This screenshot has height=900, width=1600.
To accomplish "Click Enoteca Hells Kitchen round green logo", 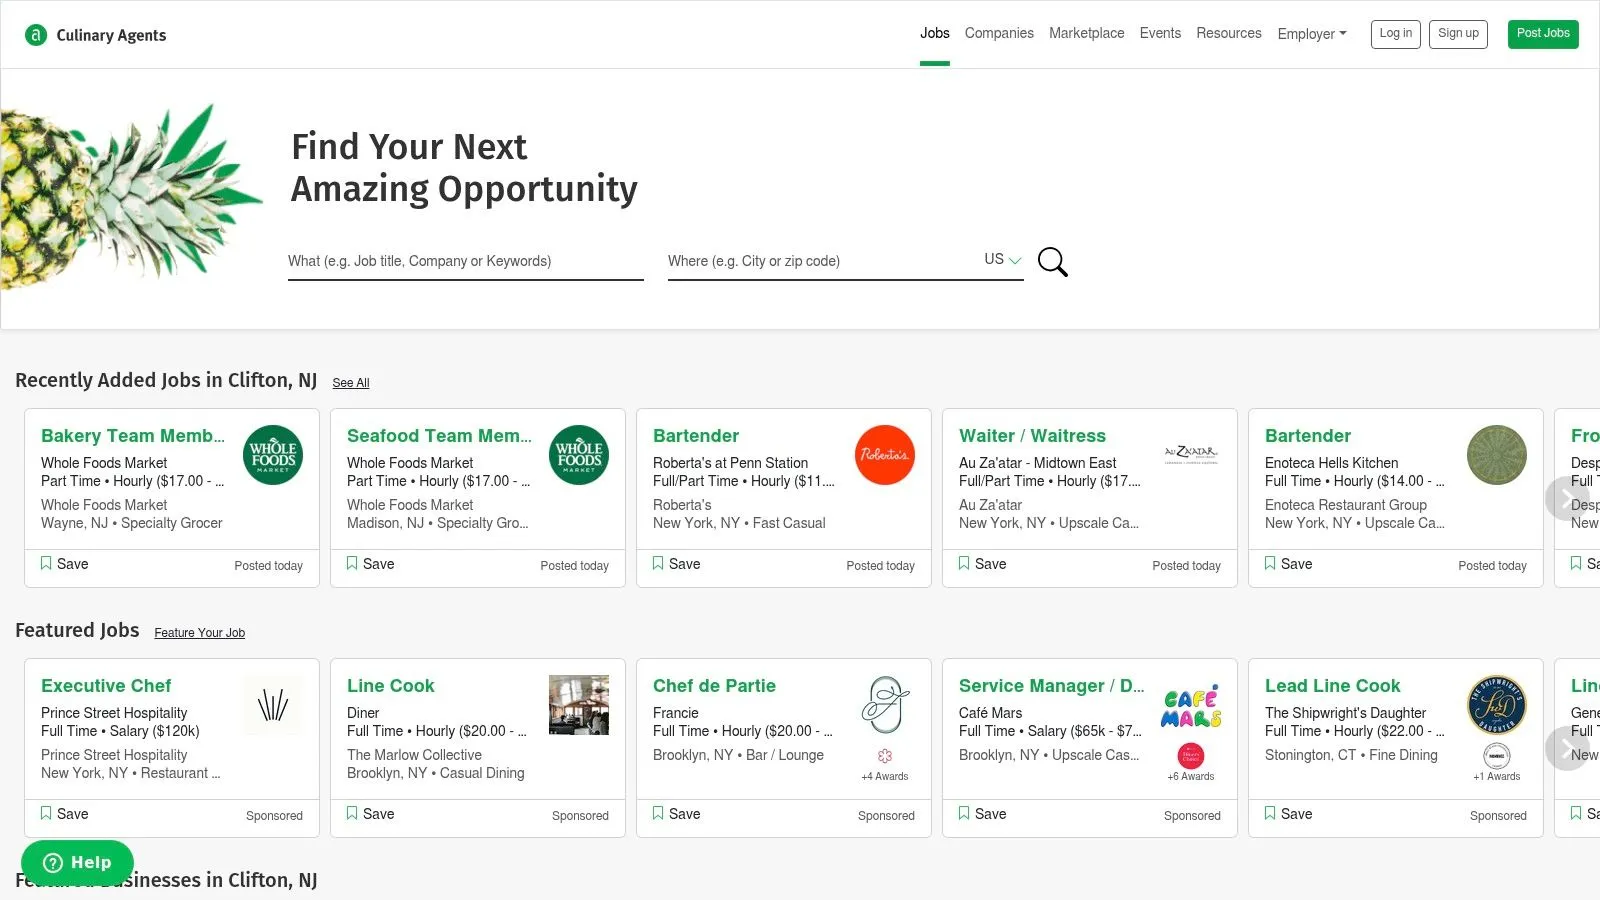I will click(1497, 455).
